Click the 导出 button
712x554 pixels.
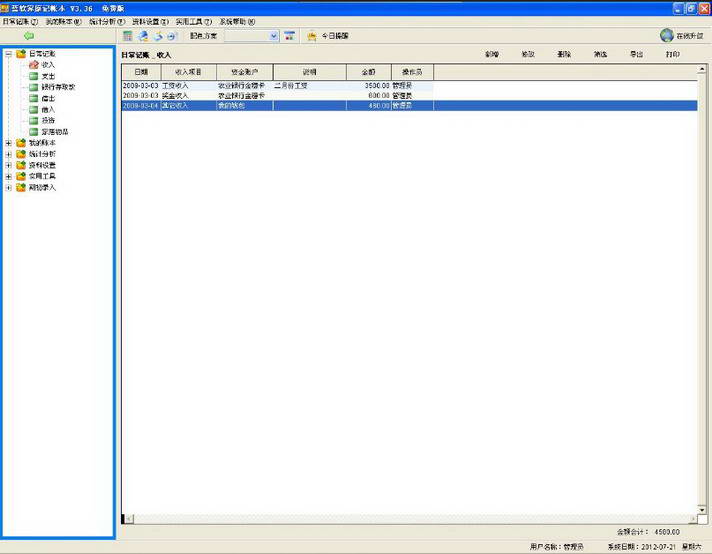[x=637, y=54]
